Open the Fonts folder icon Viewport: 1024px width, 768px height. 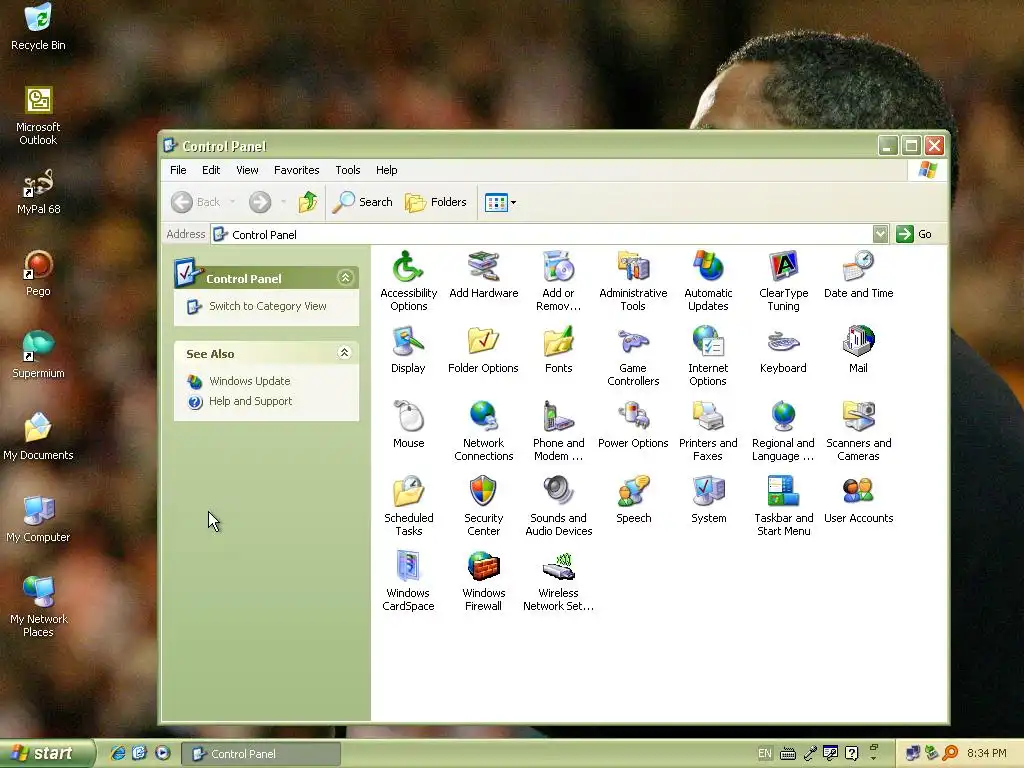coord(558,350)
